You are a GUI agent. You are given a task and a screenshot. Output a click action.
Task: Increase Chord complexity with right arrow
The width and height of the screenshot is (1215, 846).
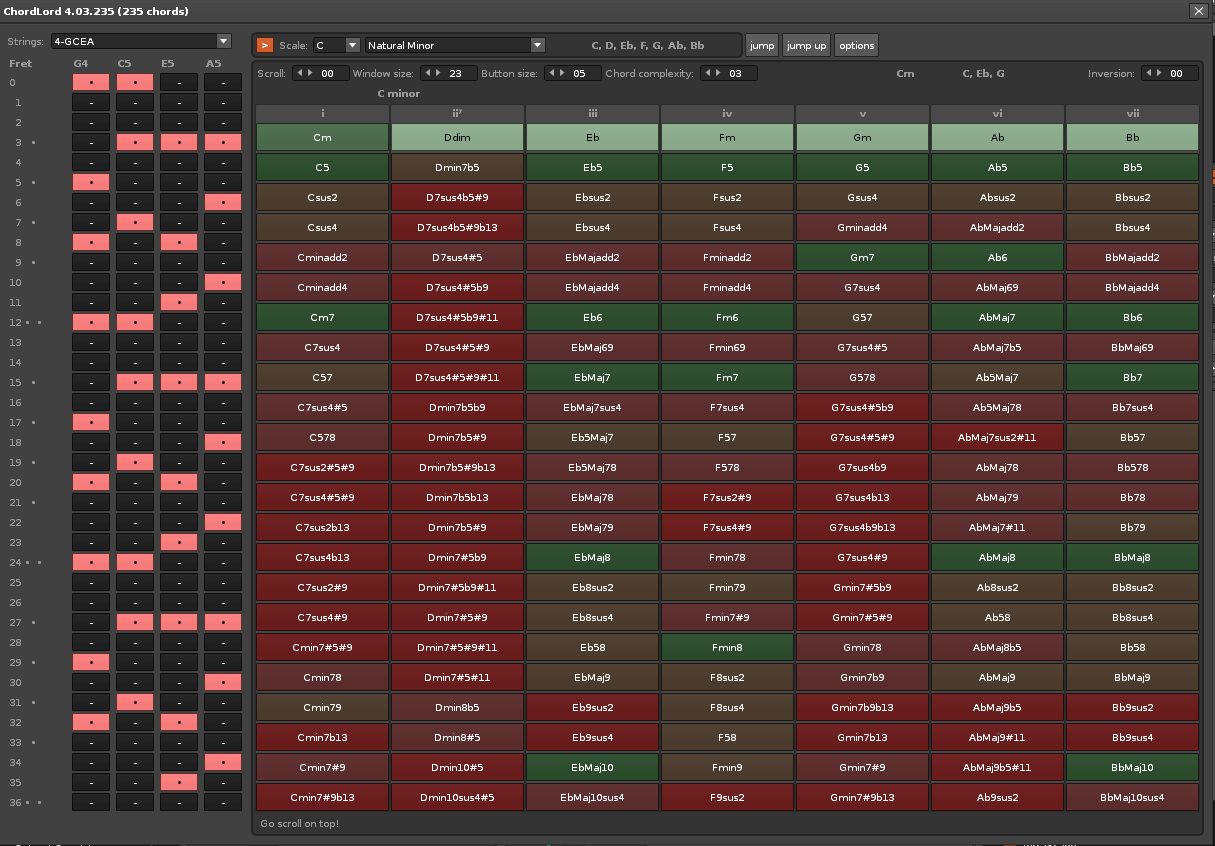(717, 73)
